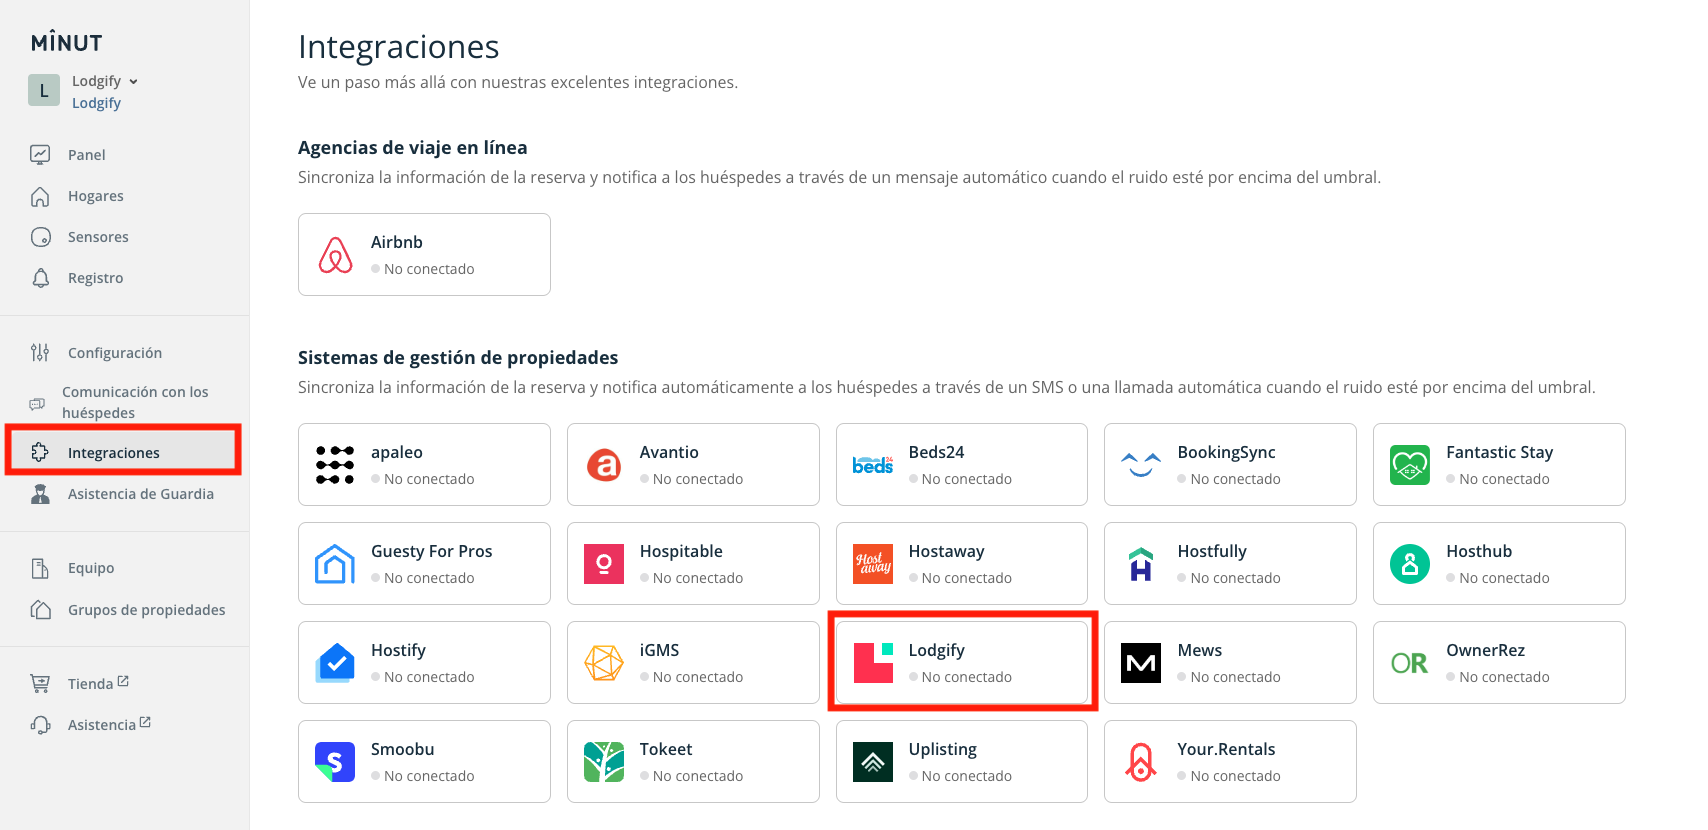Click the Tokeet logo icon

604,762
